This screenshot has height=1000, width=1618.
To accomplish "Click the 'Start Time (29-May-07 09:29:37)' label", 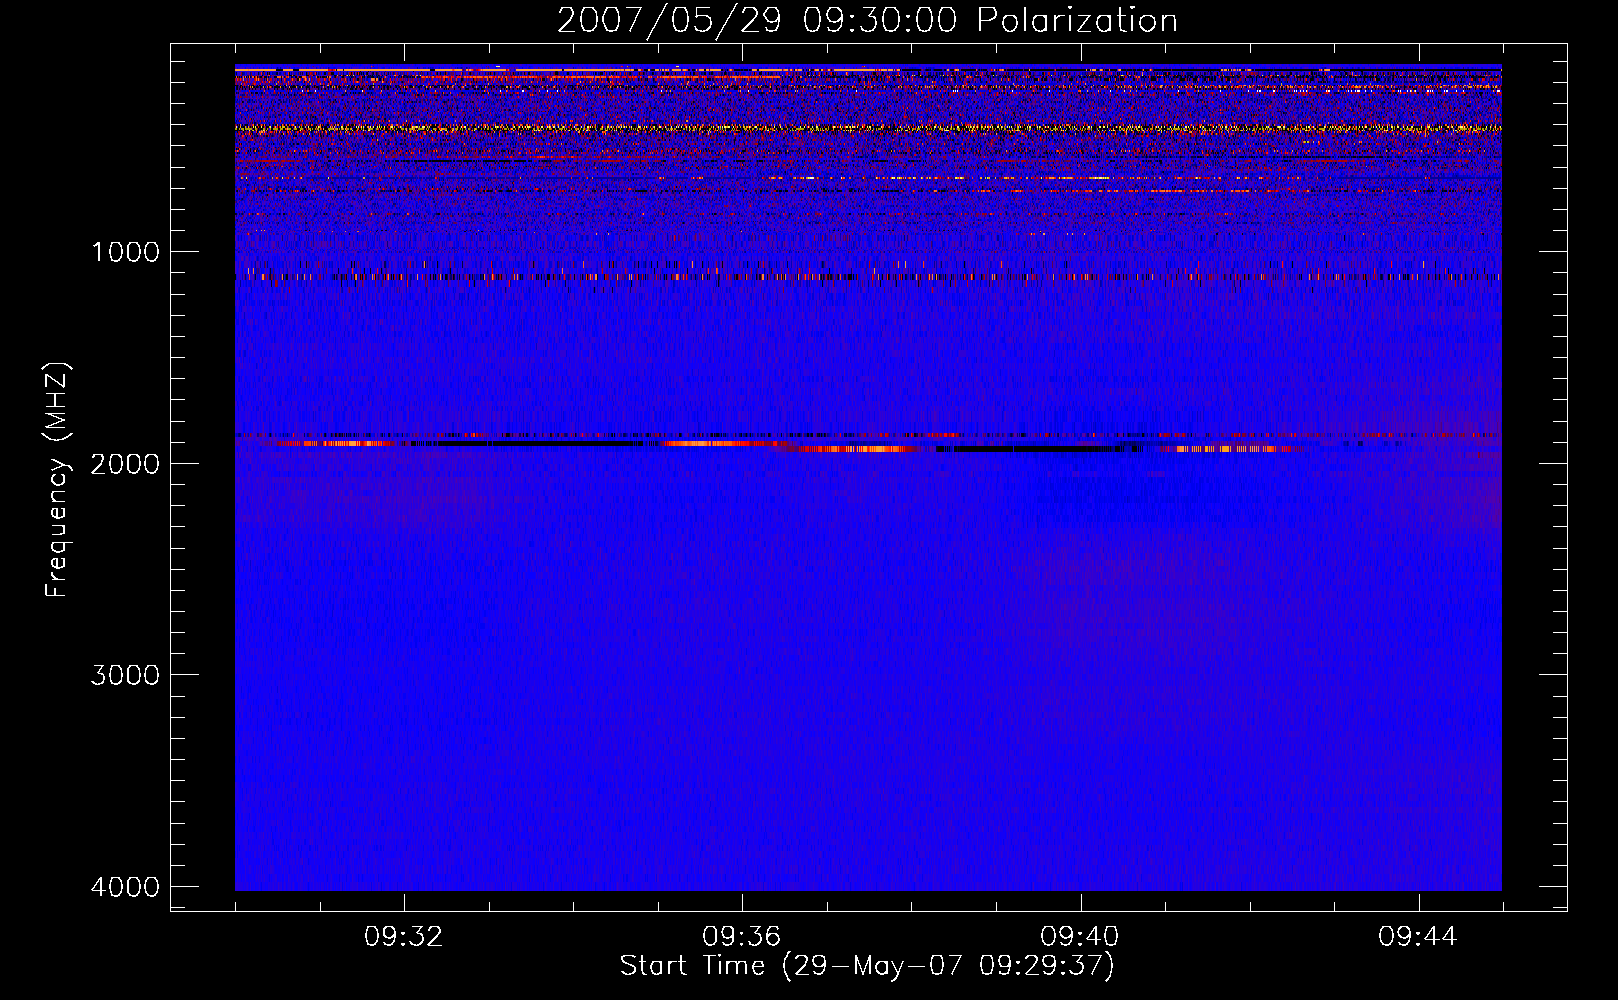I will coord(867,966).
